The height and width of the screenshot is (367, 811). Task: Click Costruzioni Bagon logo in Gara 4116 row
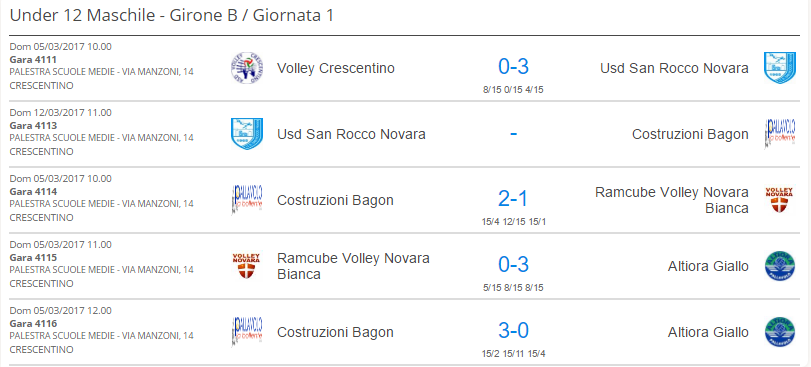pos(247,332)
